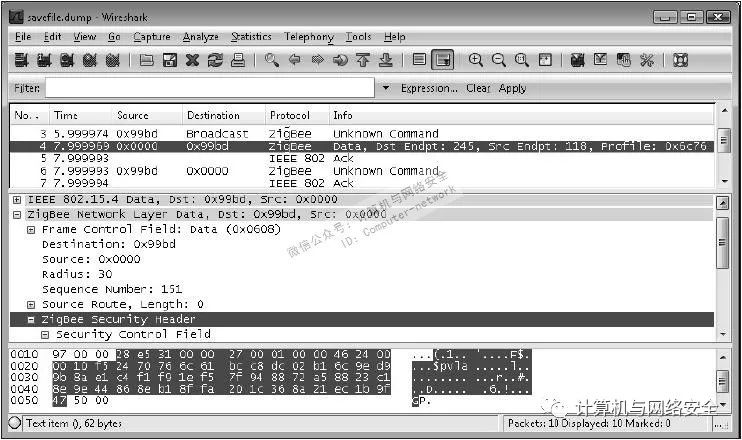Screen dimensions: 742x440
Task: Open the list of capture interfaces
Action: (21, 60)
